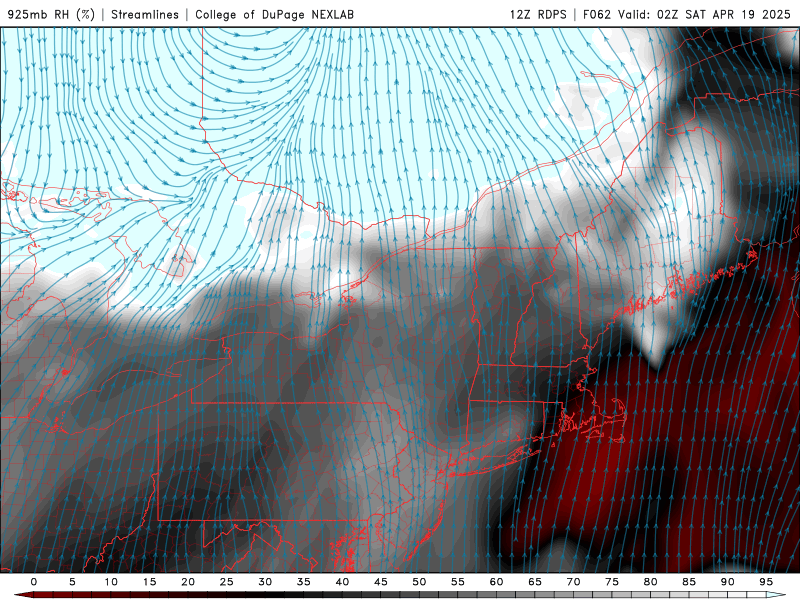Click the '40' tick label on the scale
Image resolution: width=800 pixels, height=600 pixels.
tap(342, 582)
